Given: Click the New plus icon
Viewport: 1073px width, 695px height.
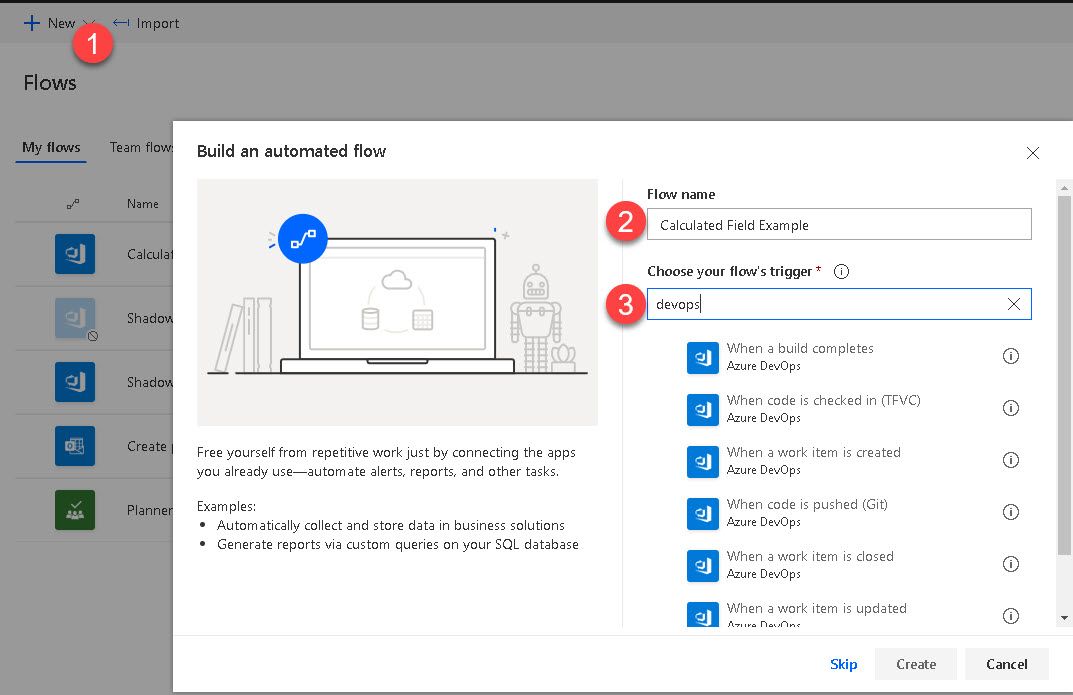Looking at the screenshot, I should (31, 23).
